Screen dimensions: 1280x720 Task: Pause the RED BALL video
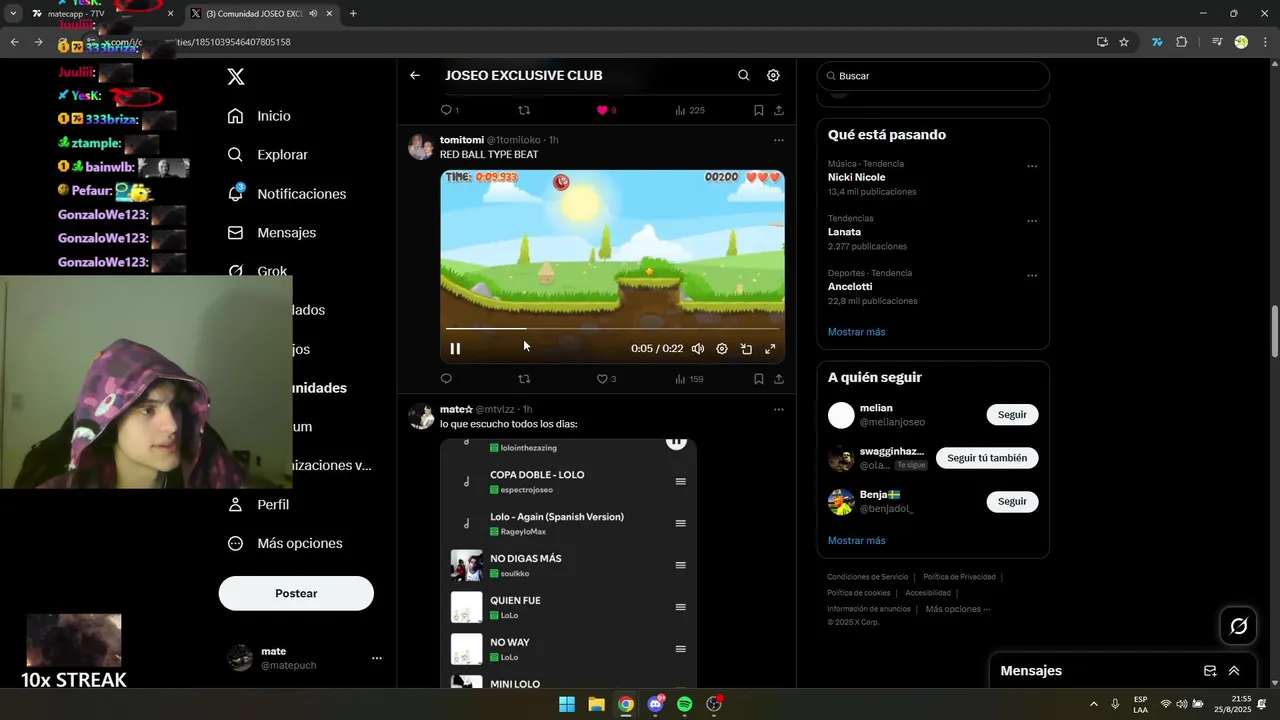455,349
